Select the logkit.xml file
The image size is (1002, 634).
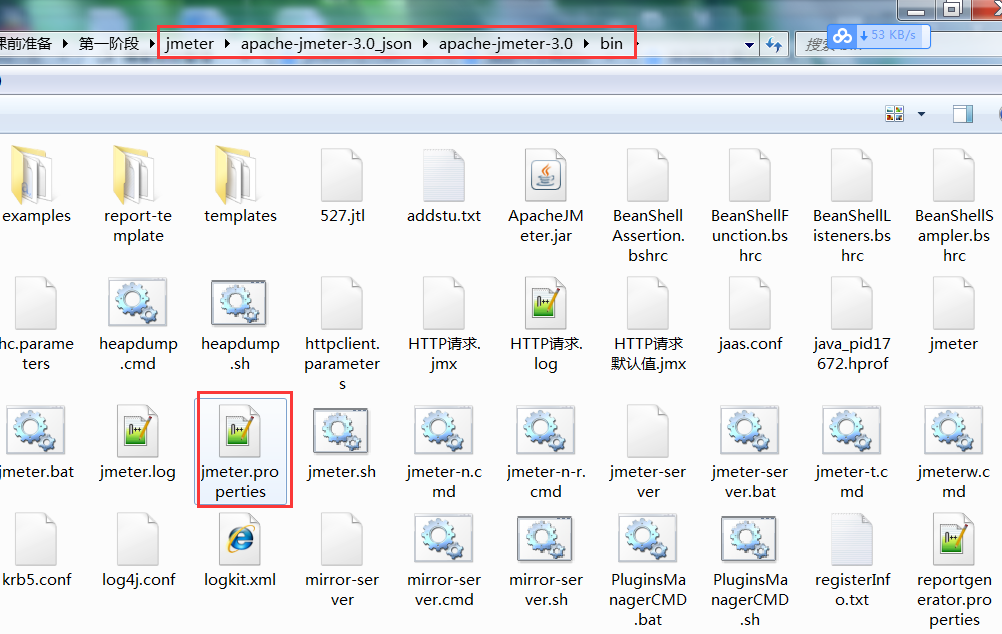(240, 550)
